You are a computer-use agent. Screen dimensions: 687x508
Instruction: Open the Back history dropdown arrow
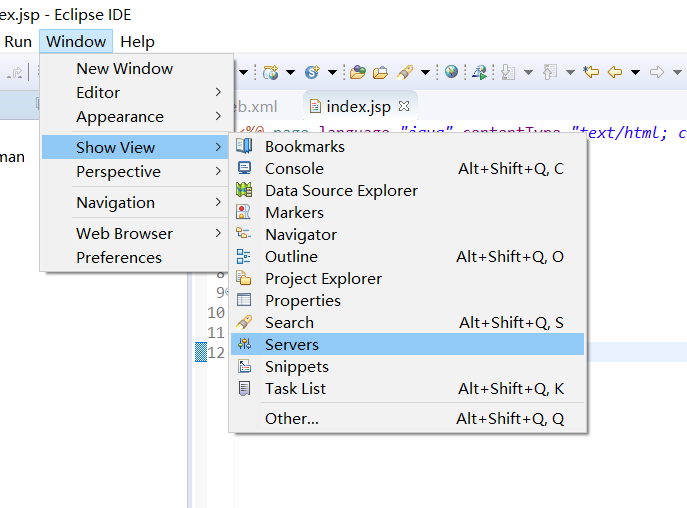(635, 72)
